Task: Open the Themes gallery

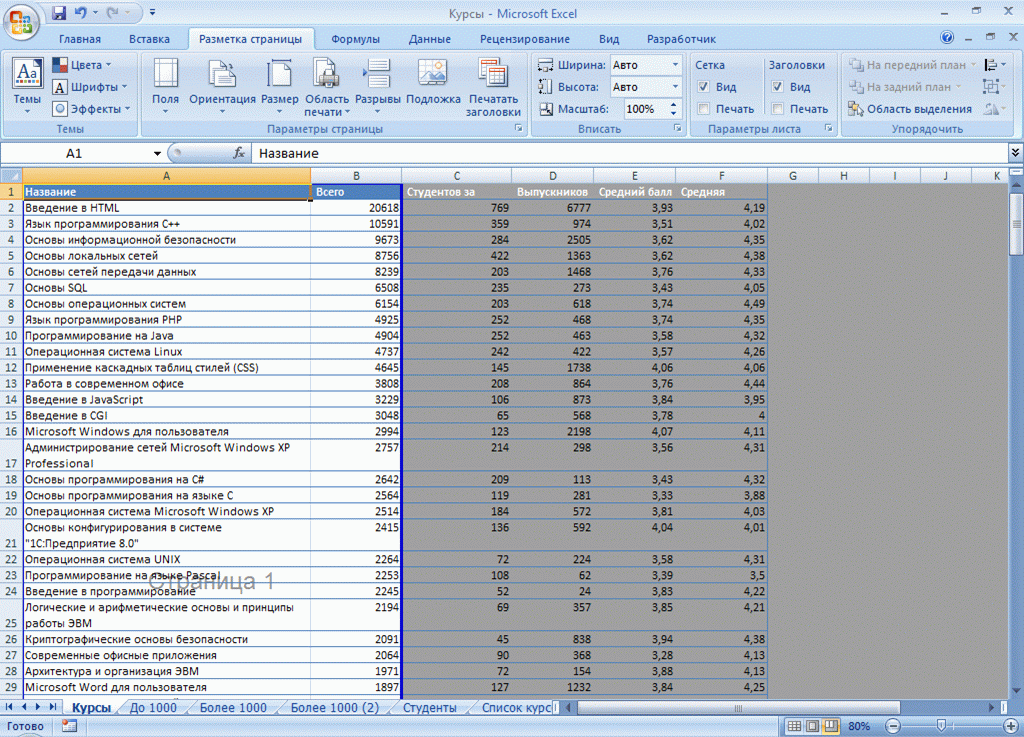Action: (x=27, y=87)
